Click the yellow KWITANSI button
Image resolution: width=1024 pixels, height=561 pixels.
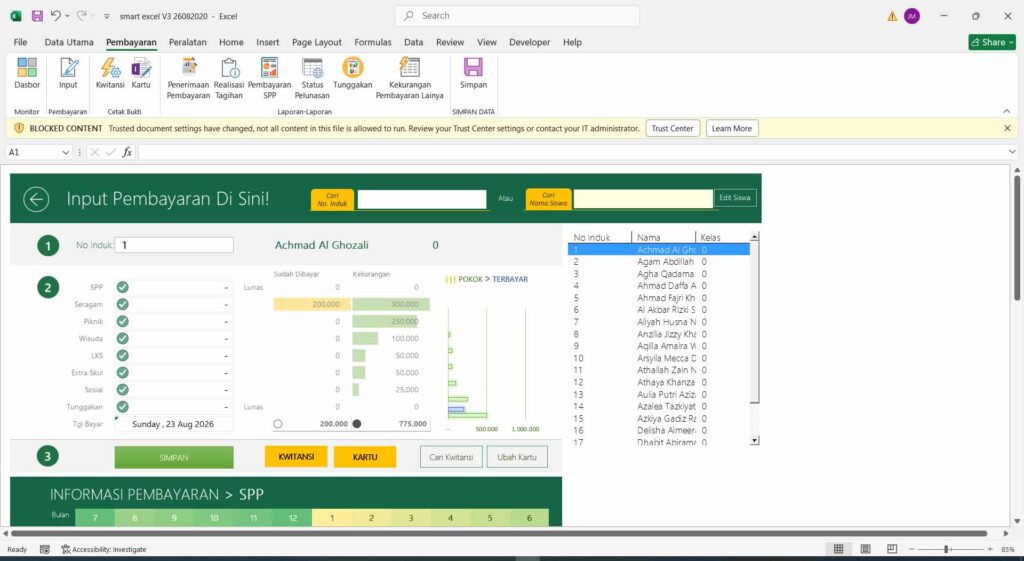(296, 457)
